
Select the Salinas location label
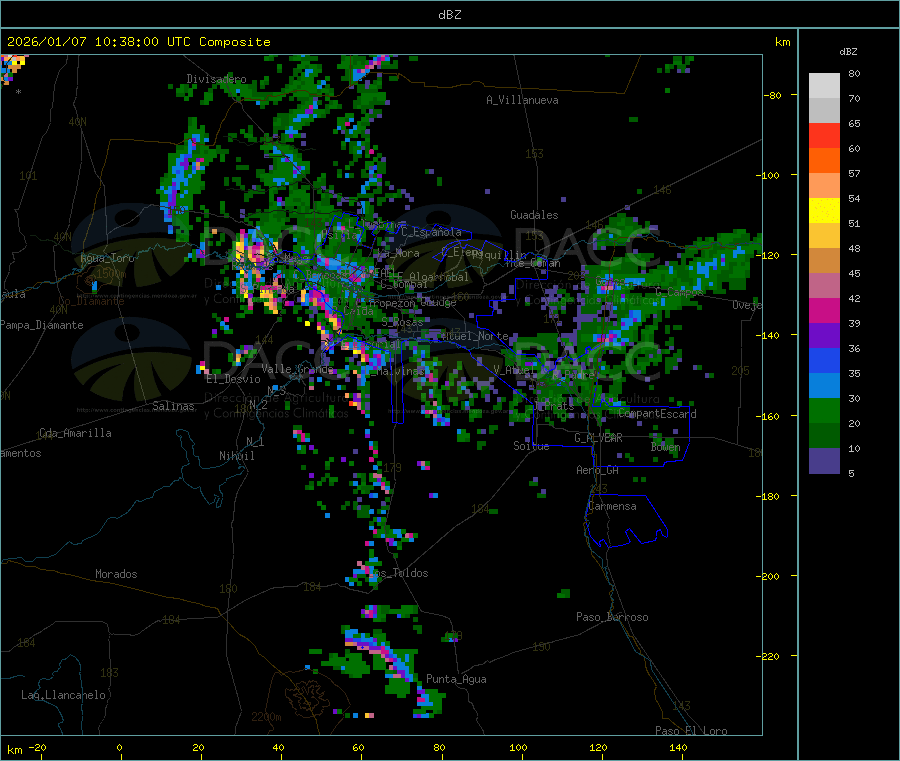pyautogui.click(x=173, y=406)
